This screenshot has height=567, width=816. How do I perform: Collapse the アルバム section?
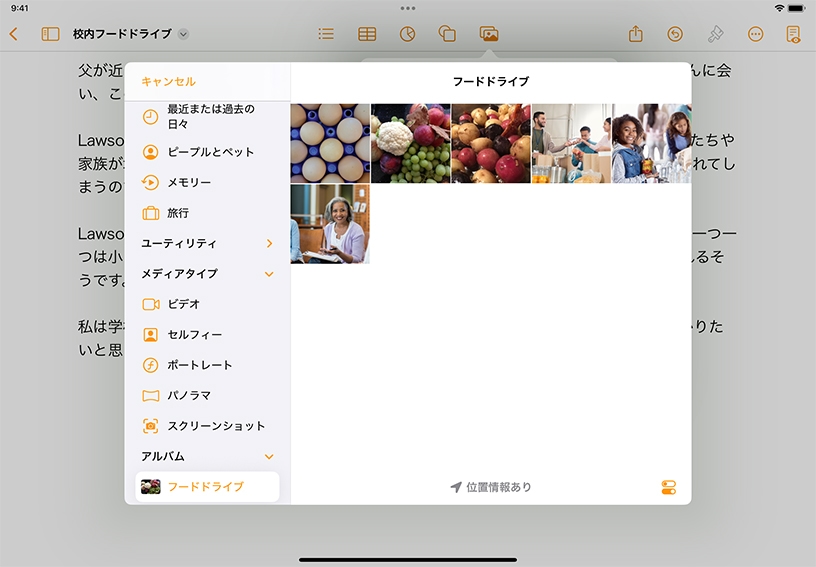(x=269, y=456)
